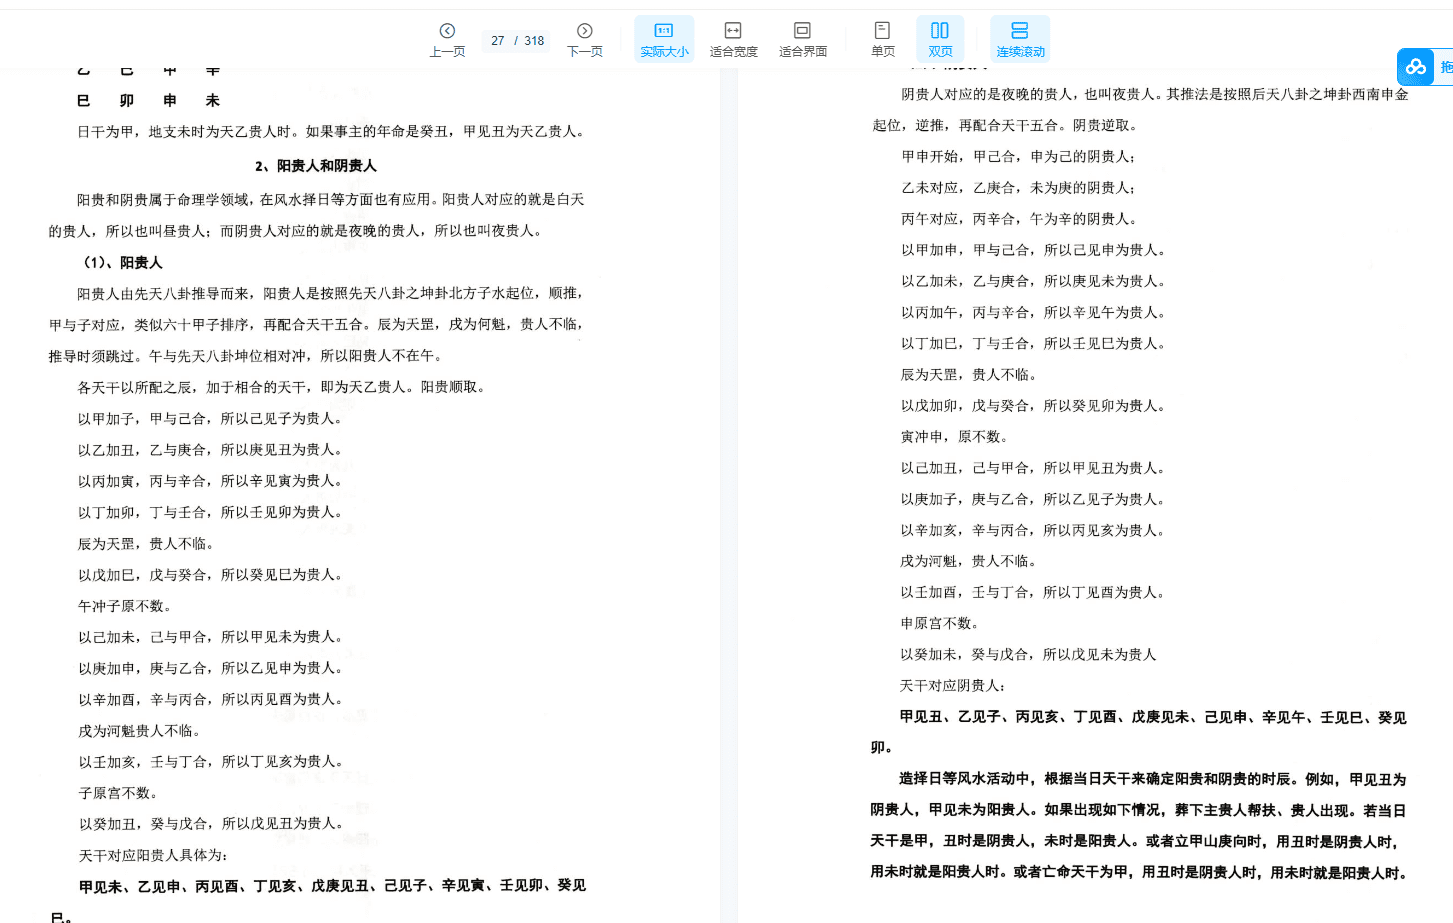
Task: Click the line 天干对应阳贵人具体为
Action: tap(153, 855)
